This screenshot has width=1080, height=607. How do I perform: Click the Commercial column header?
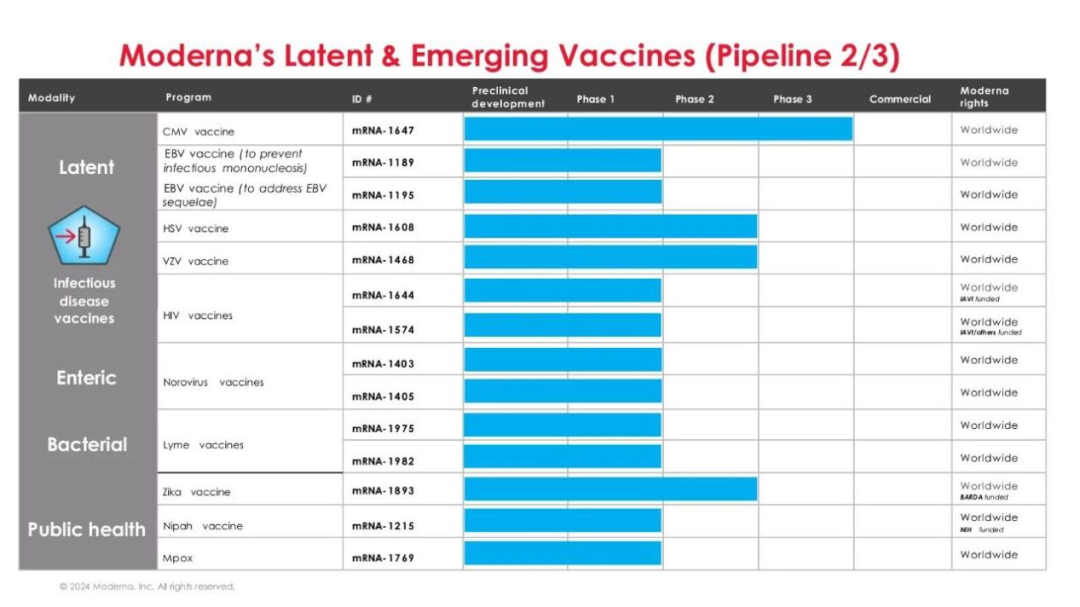click(x=899, y=99)
